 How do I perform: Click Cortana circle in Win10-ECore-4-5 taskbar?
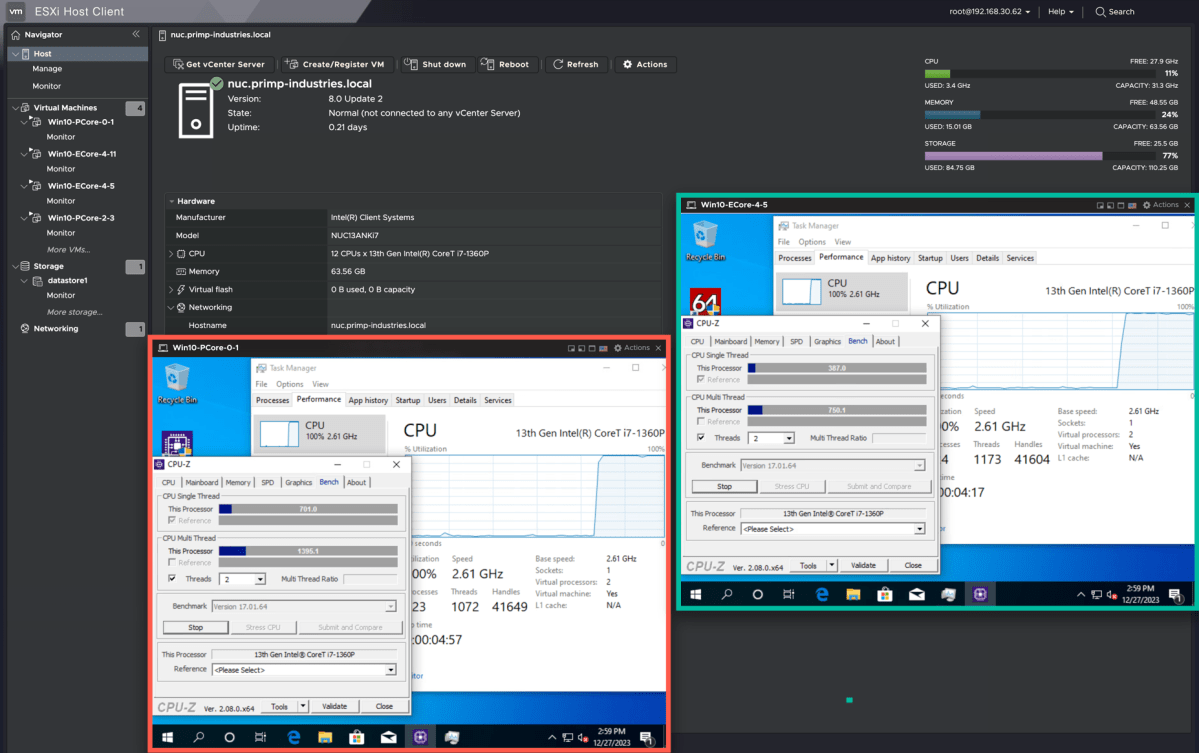(758, 595)
